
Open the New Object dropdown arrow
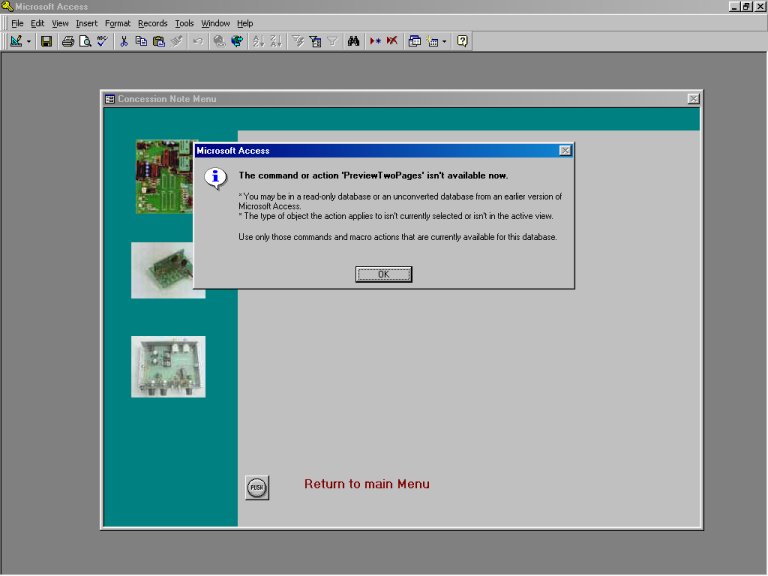[x=444, y=41]
